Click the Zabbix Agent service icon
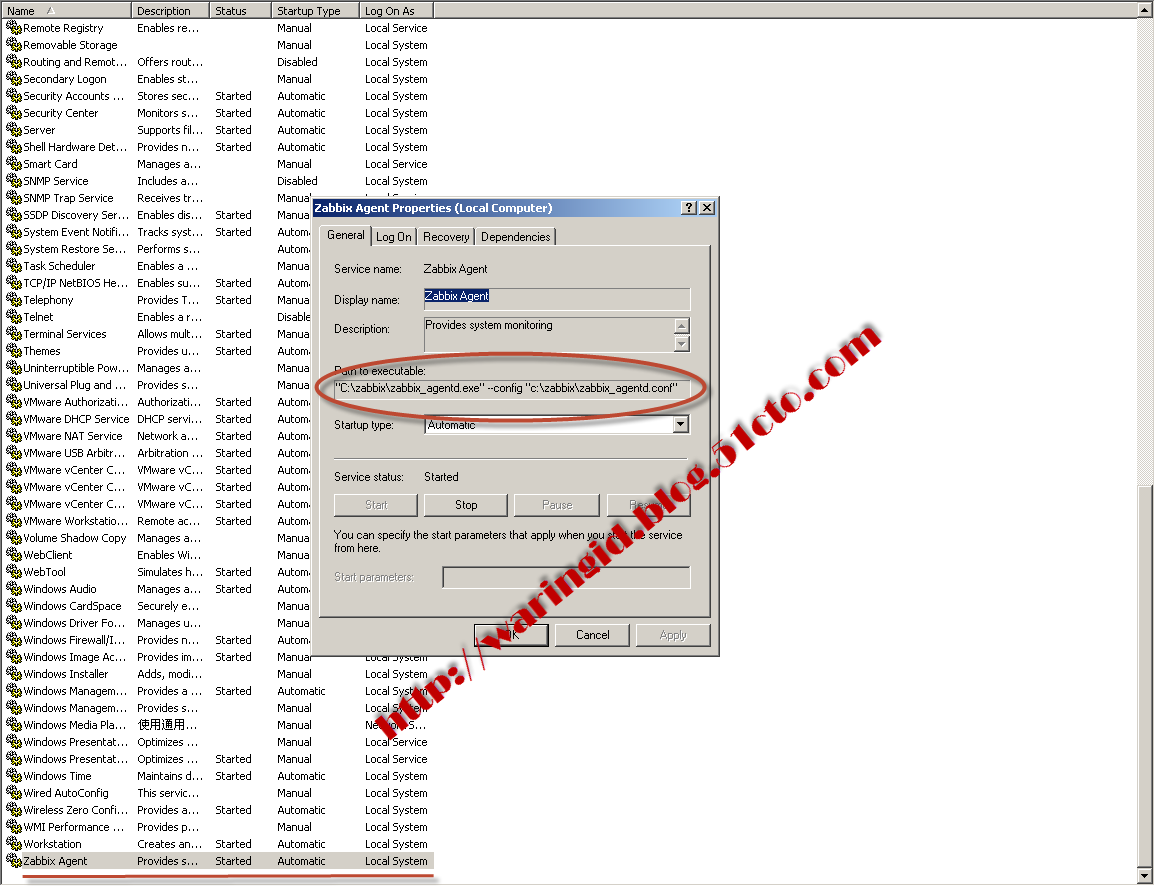This screenshot has width=1155, height=886. pos(13,860)
